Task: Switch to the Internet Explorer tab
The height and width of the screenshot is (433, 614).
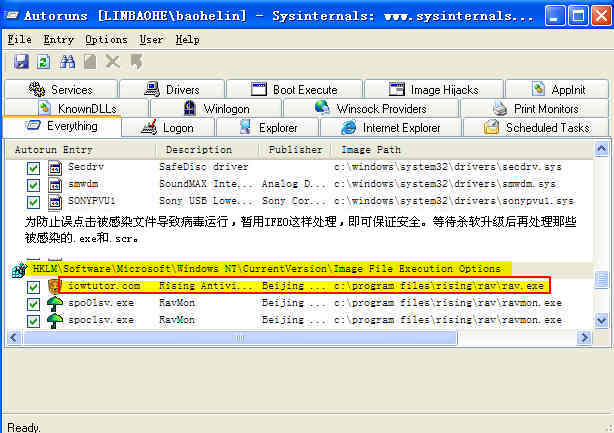Action: pos(391,128)
